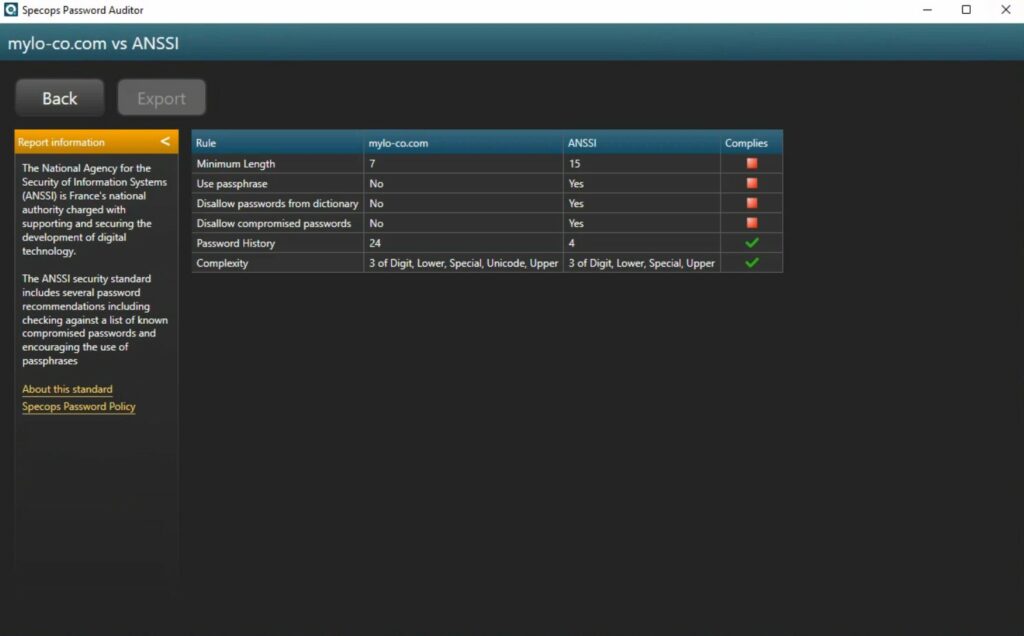This screenshot has height=636, width=1024.
Task: Sort by the ANSSI column header
Action: tap(642, 143)
